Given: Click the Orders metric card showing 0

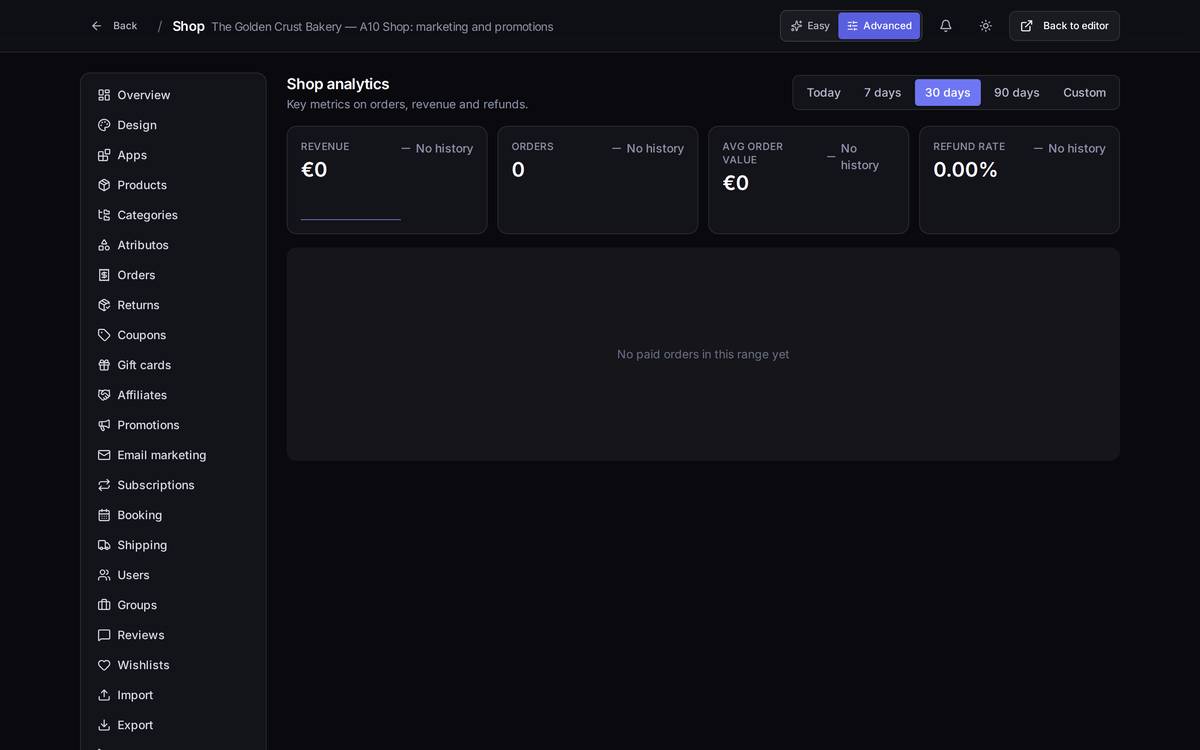Looking at the screenshot, I should tap(598, 180).
